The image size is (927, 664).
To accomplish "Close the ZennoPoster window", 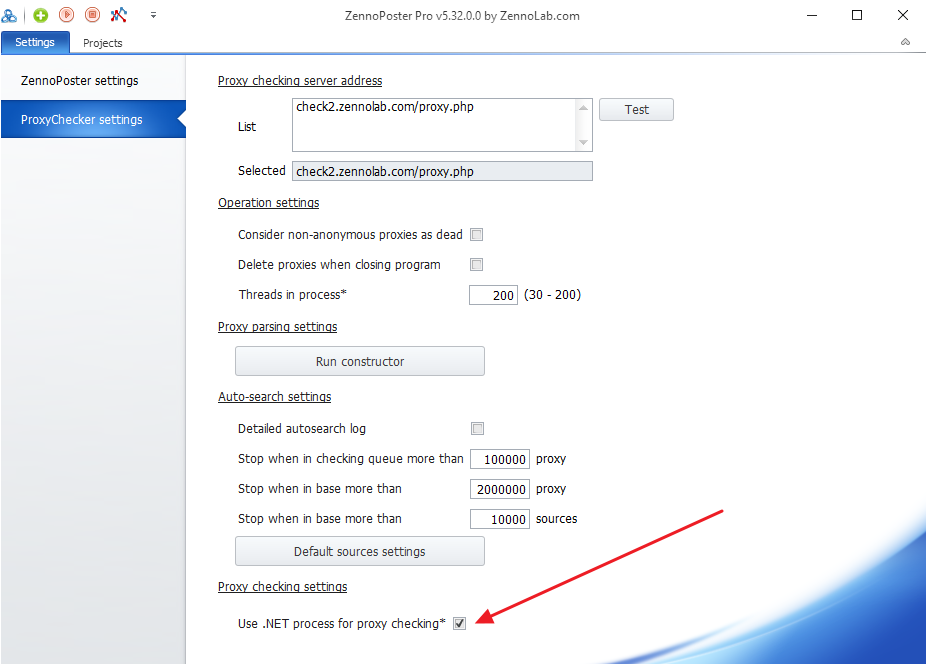I will tap(903, 15).
